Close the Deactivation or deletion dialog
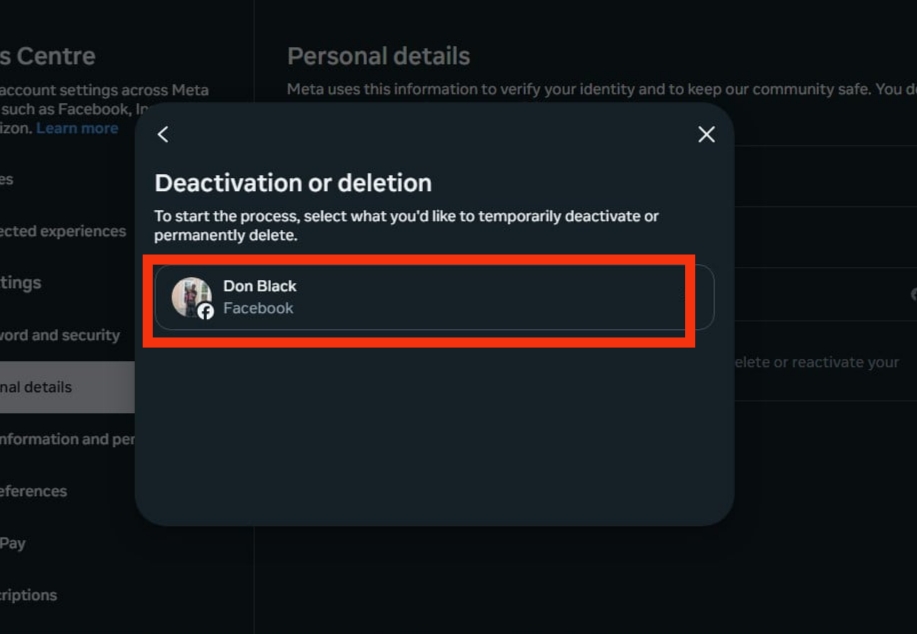The image size is (917, 634). coord(706,135)
